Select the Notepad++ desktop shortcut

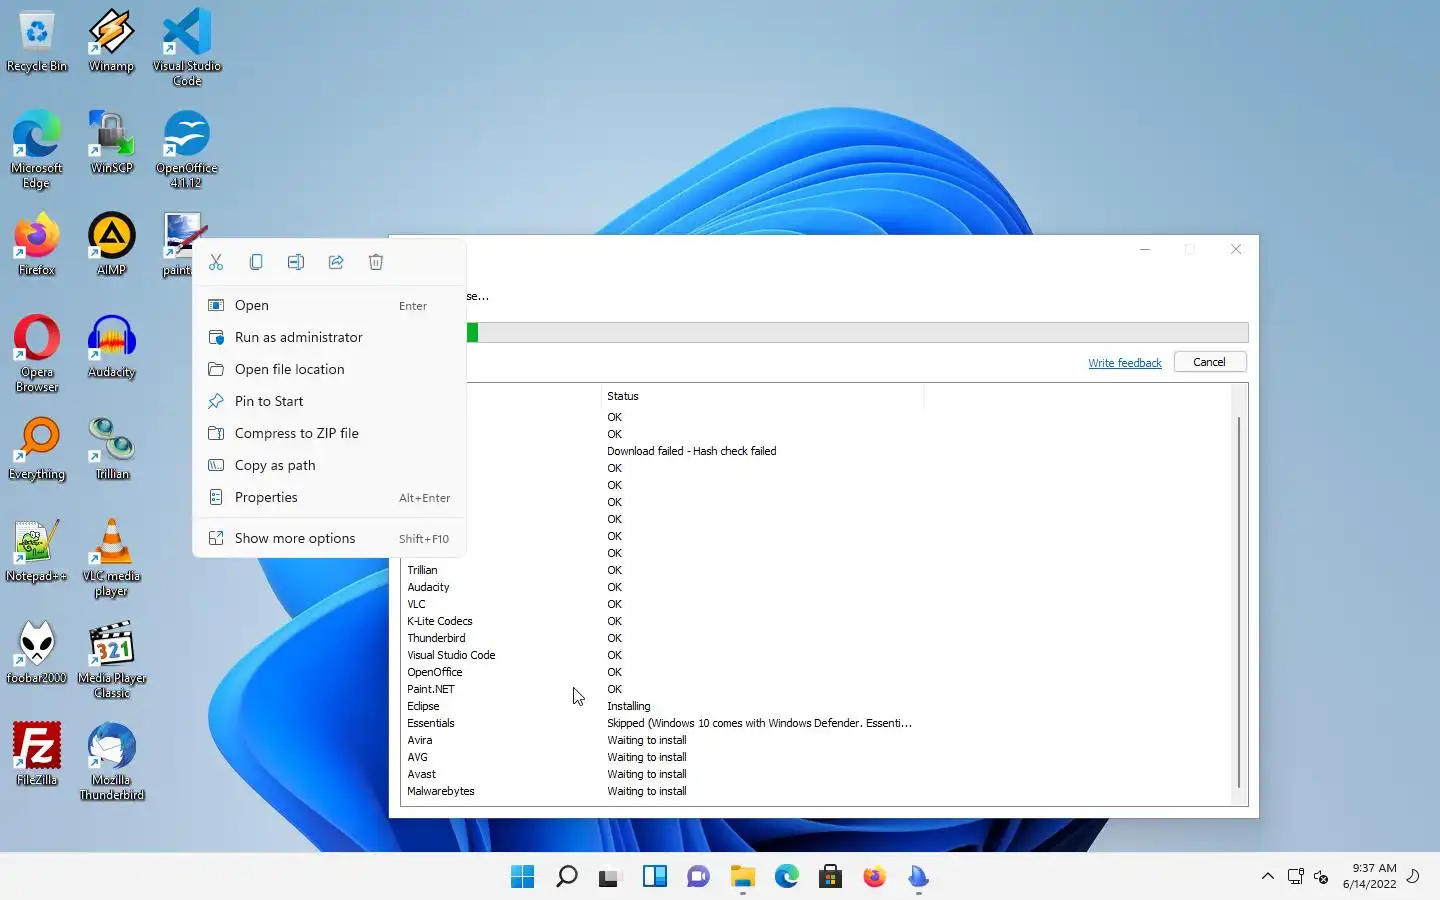pyautogui.click(x=37, y=551)
